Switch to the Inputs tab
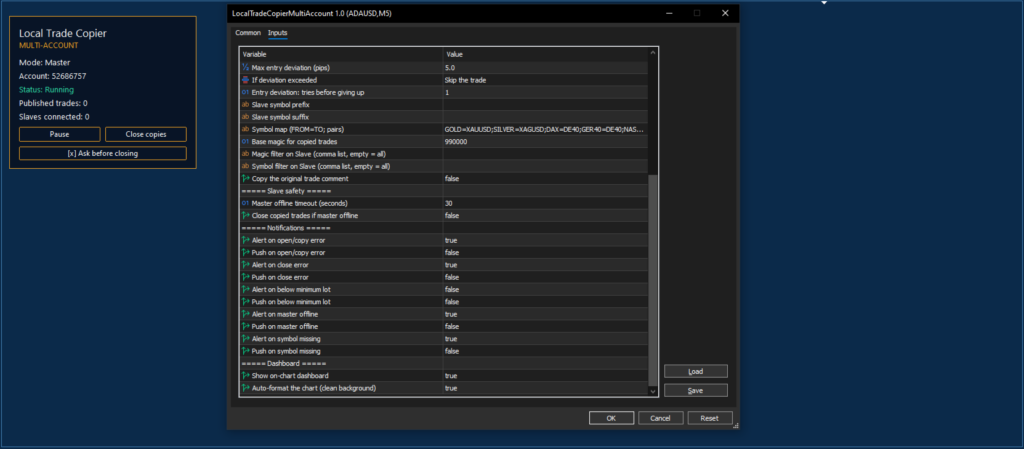The image size is (1024, 449). click(x=278, y=33)
